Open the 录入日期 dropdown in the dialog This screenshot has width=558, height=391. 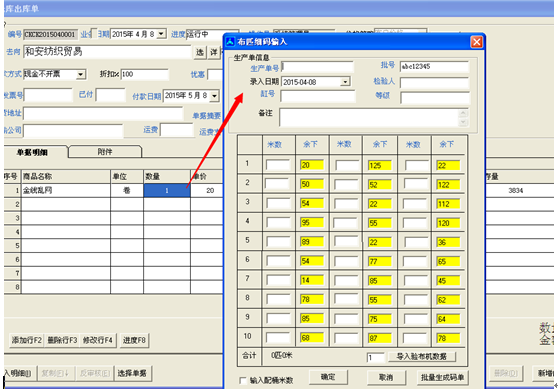coord(345,82)
